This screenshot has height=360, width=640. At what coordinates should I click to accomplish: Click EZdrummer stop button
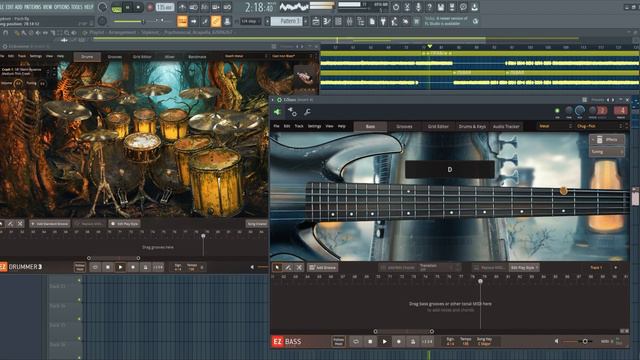(108, 267)
